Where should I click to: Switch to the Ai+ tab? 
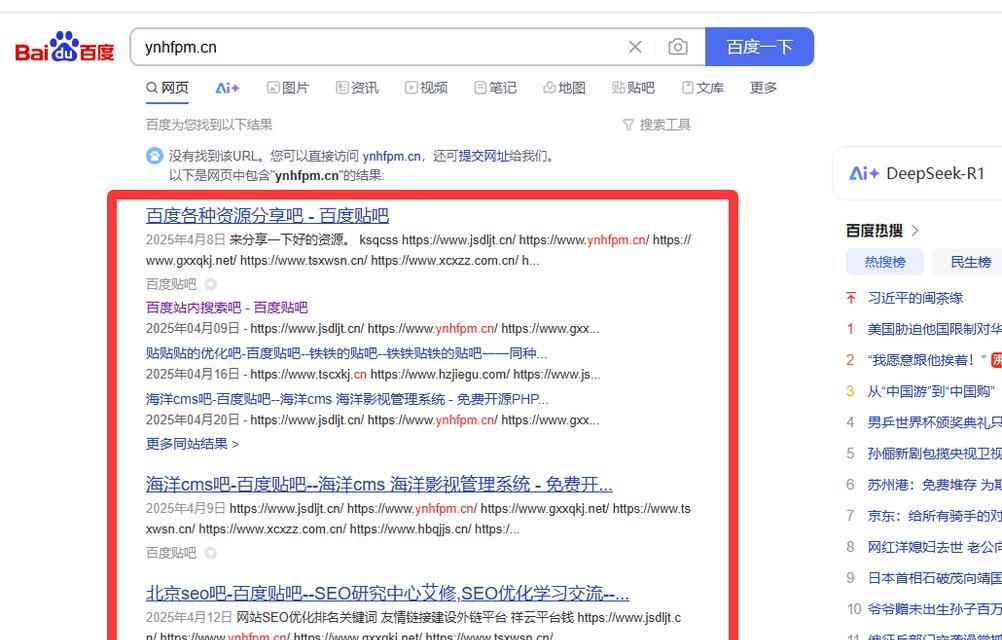point(227,88)
